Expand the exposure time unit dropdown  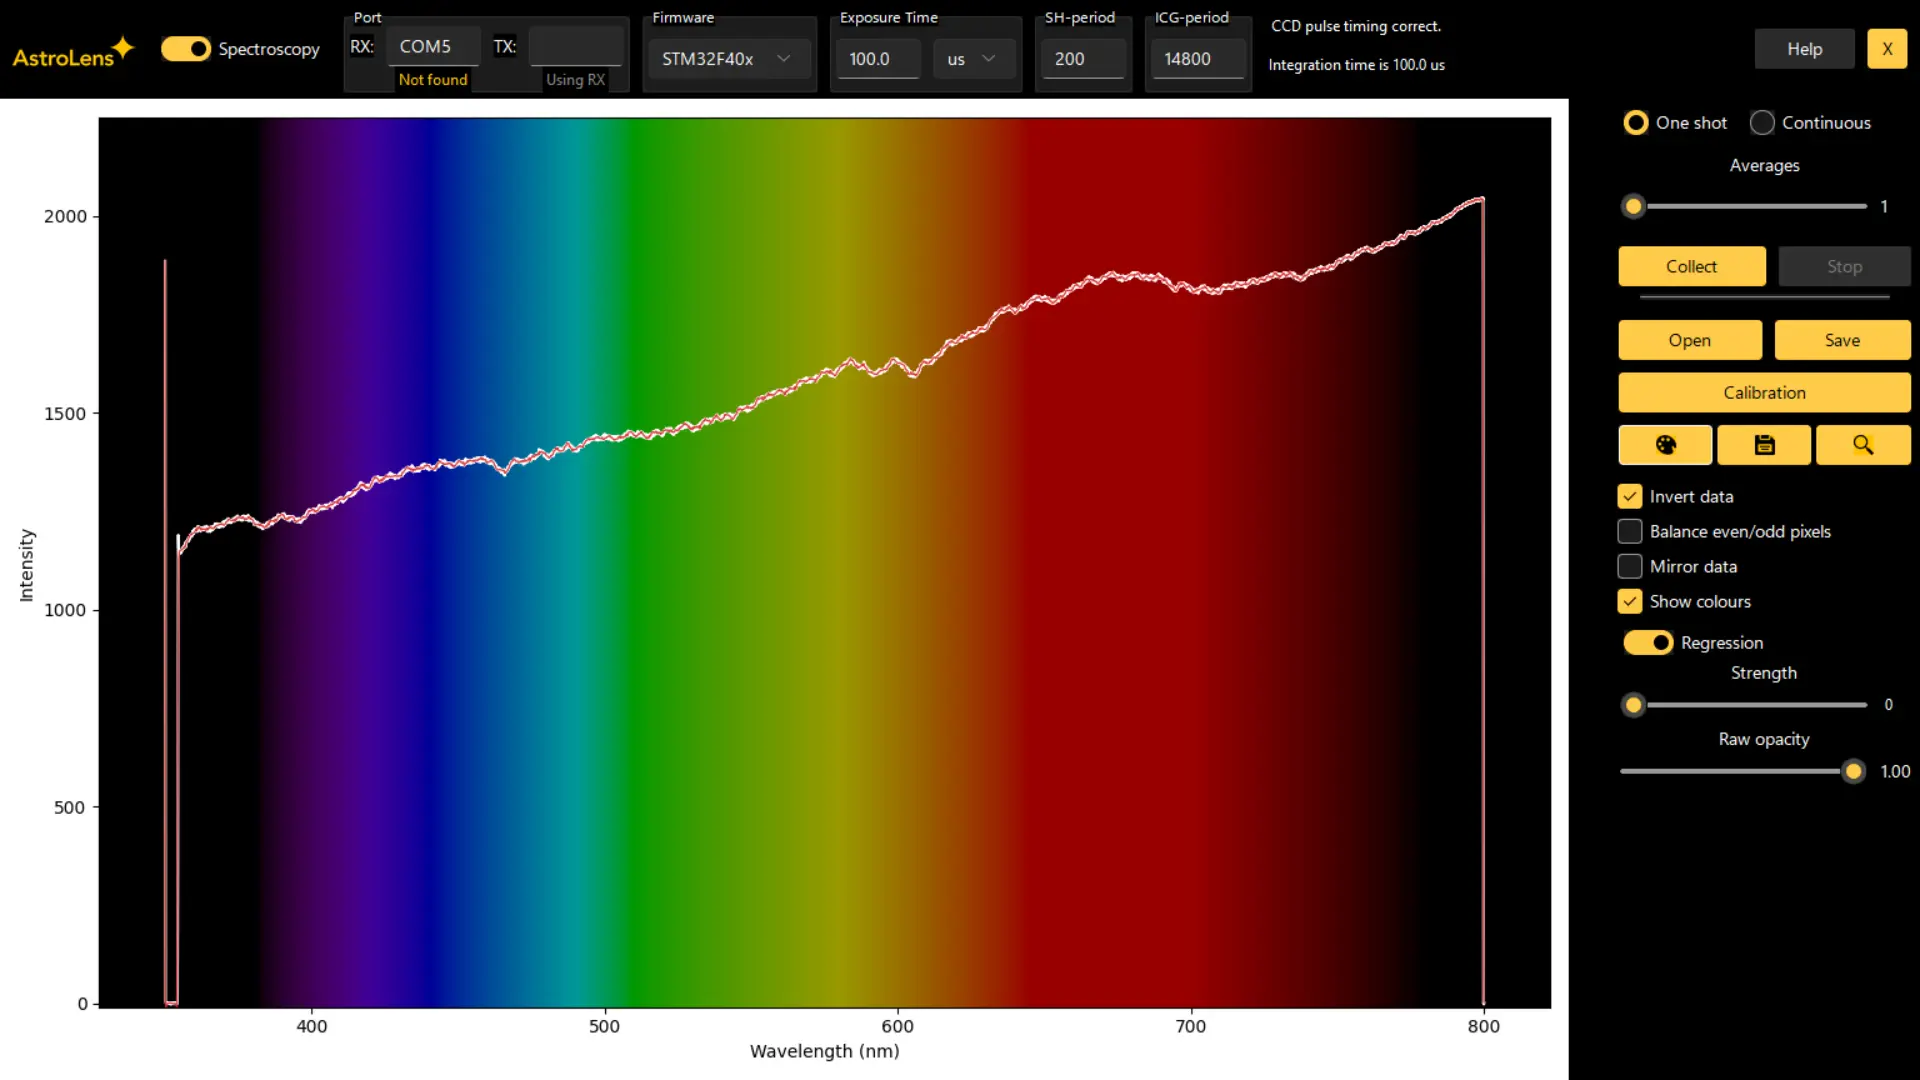coord(972,59)
